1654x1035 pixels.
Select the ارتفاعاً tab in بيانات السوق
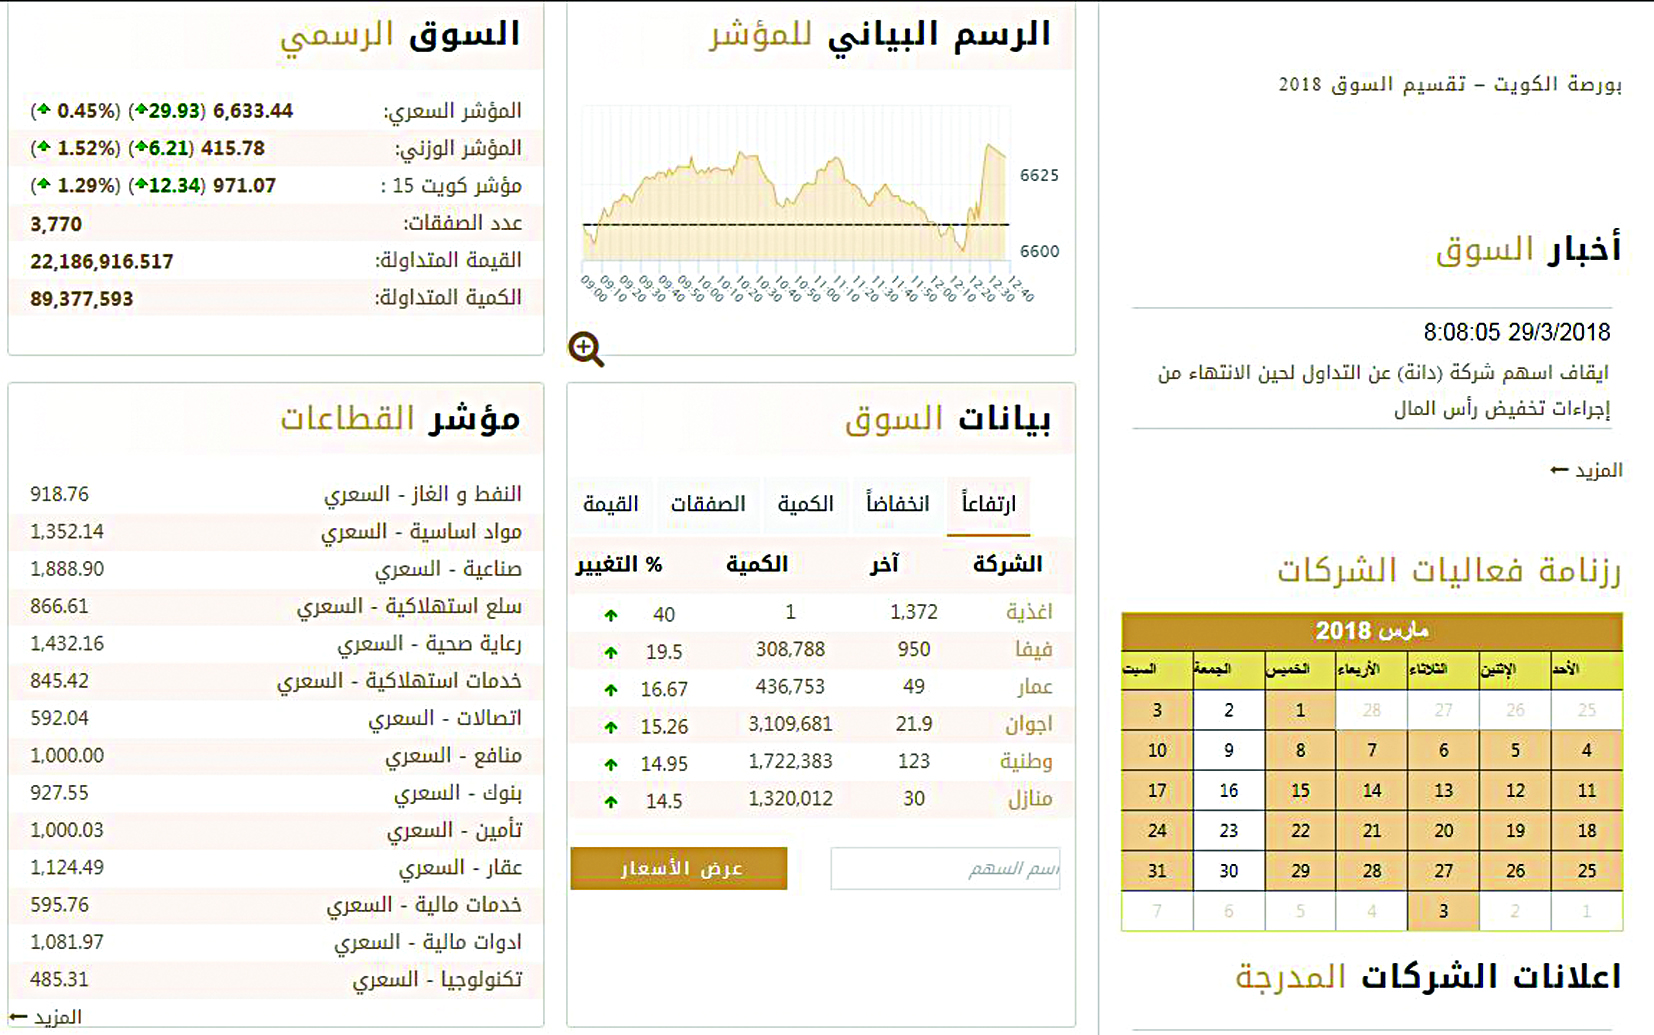pyautogui.click(x=983, y=505)
